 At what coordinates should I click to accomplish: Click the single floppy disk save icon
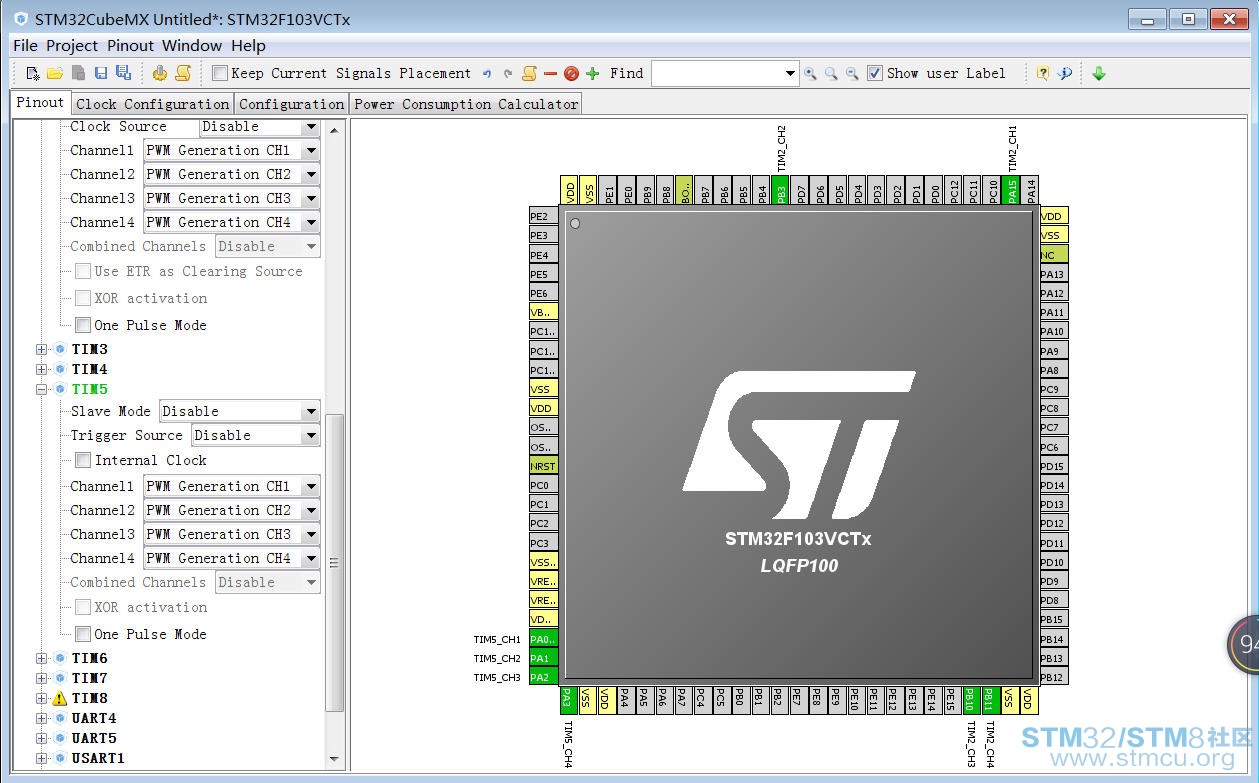(x=100, y=73)
